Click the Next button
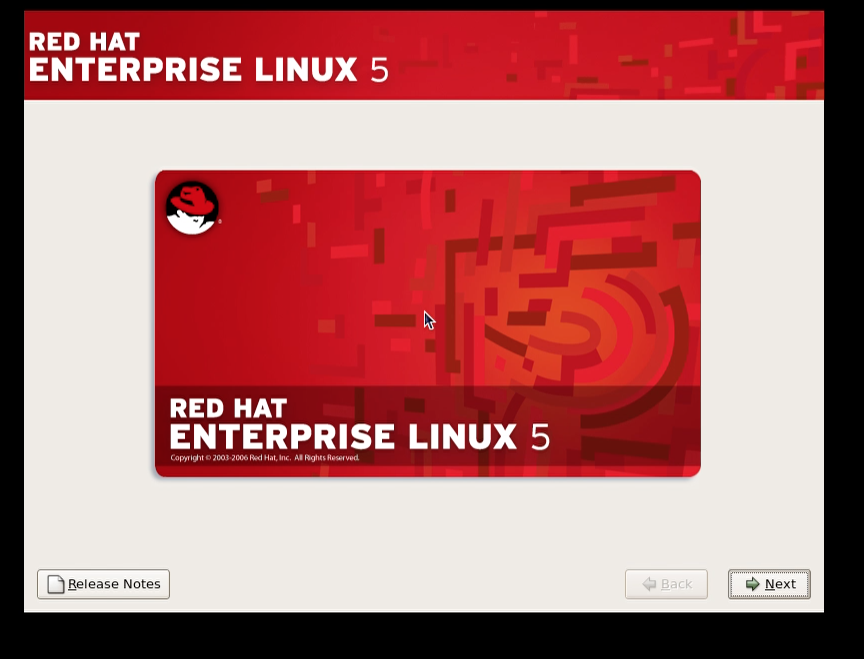The width and height of the screenshot is (864, 659). 769,584
